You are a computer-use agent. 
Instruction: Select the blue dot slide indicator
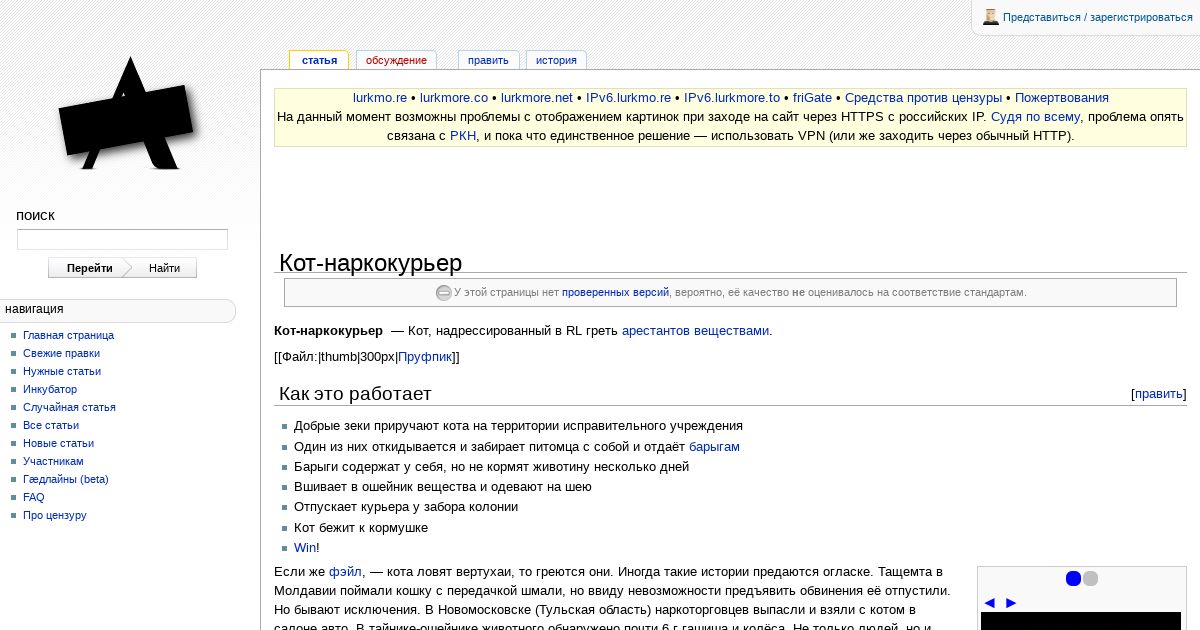pyautogui.click(x=1073, y=579)
